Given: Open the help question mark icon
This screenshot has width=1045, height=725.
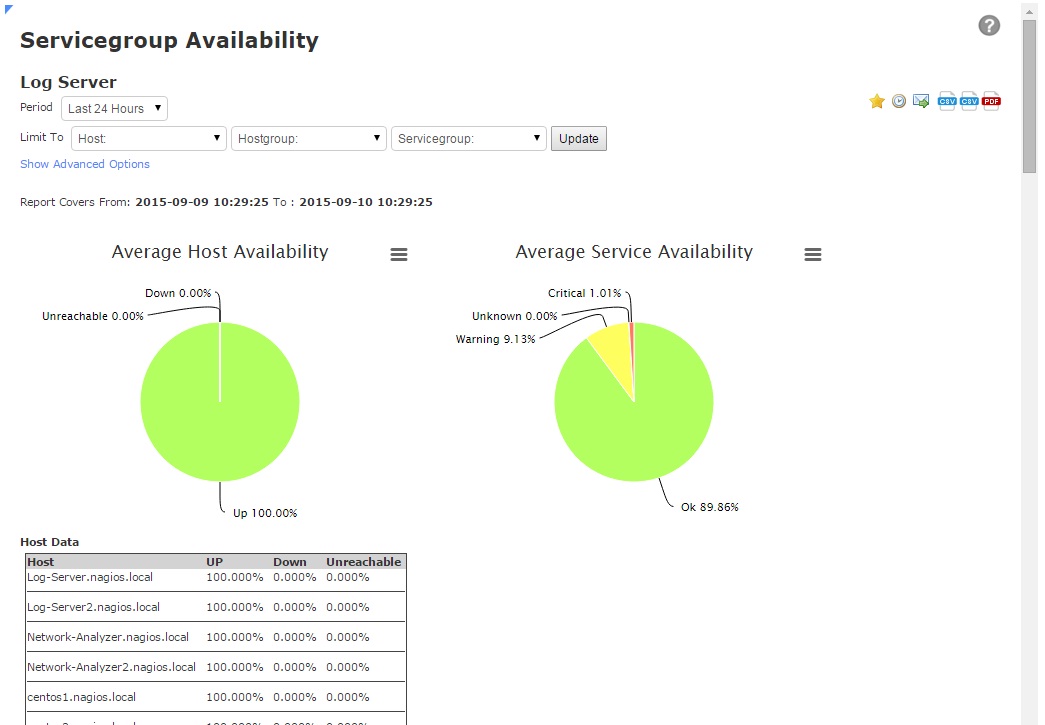Looking at the screenshot, I should pyautogui.click(x=989, y=26).
